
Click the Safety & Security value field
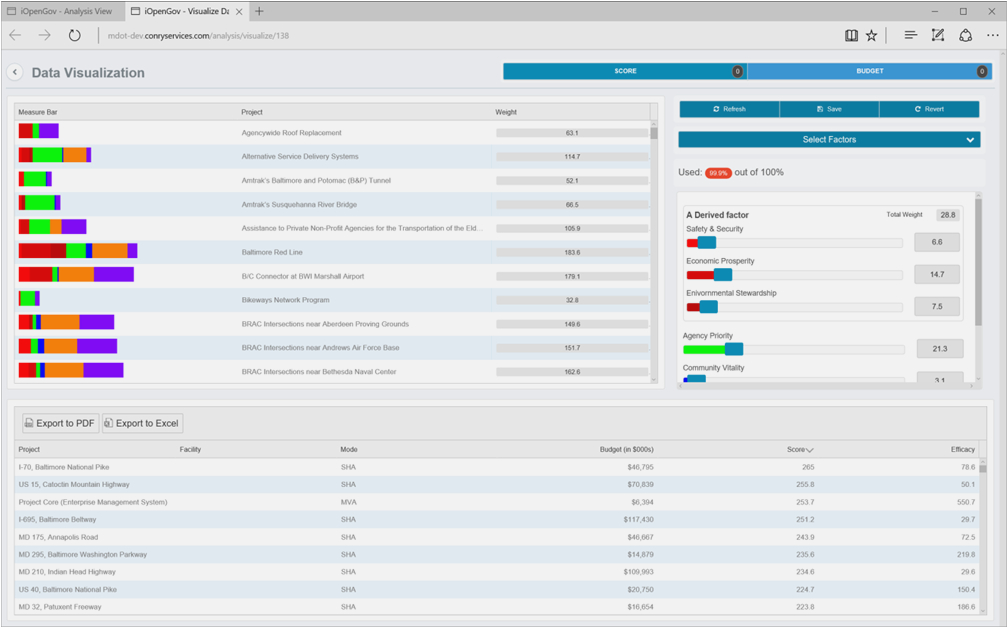coord(937,242)
